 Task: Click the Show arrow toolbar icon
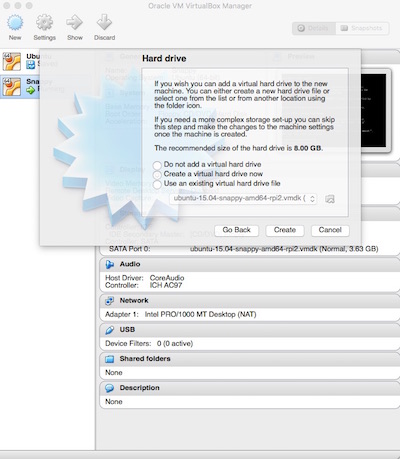coord(74,23)
